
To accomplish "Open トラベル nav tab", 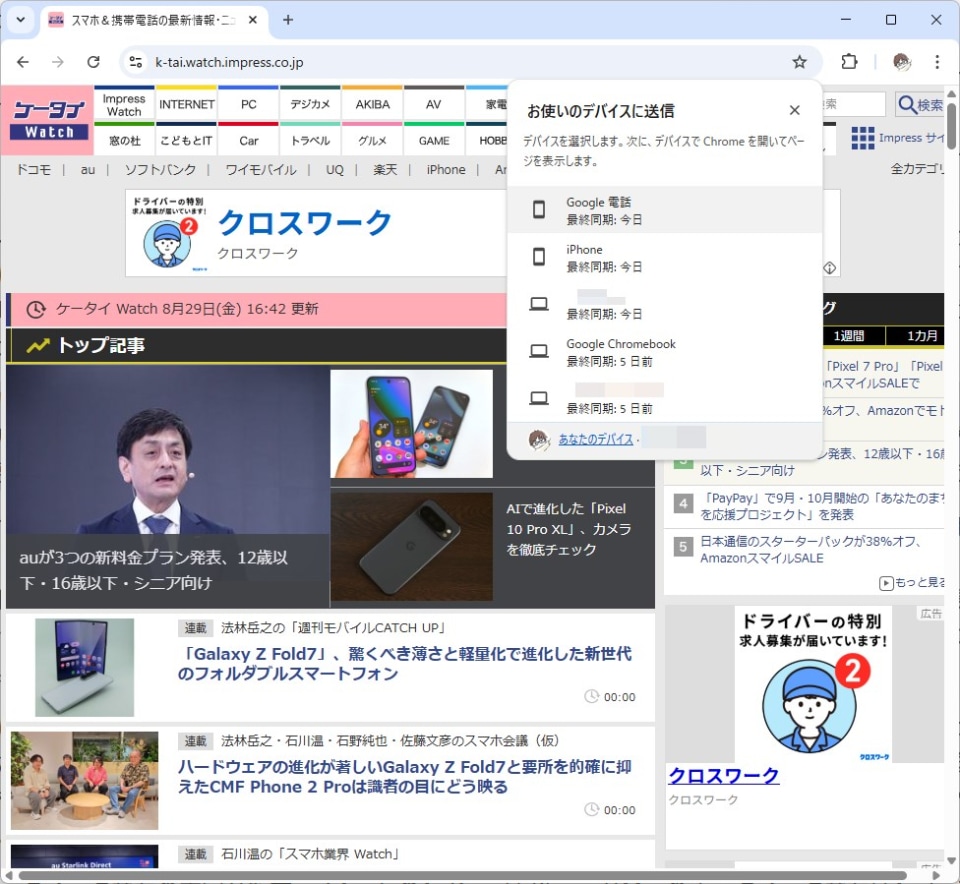I will click(310, 141).
